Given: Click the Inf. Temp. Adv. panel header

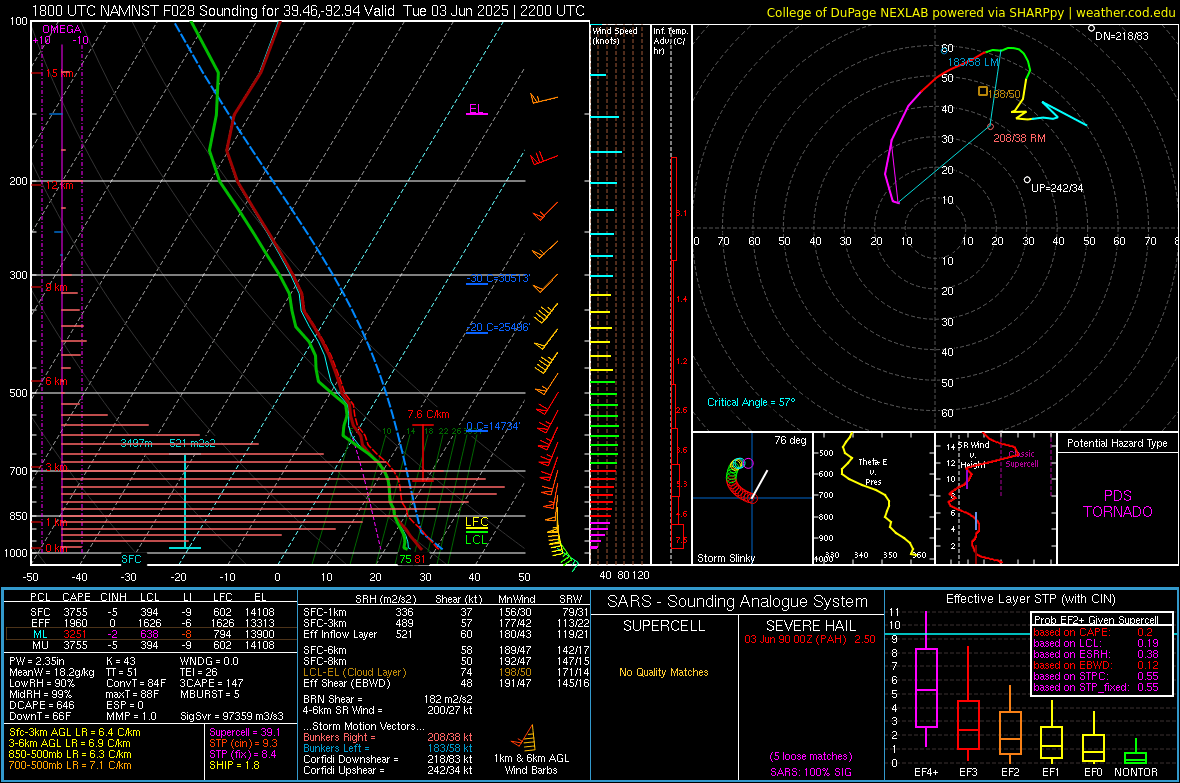Looking at the screenshot, I should tap(670, 41).
